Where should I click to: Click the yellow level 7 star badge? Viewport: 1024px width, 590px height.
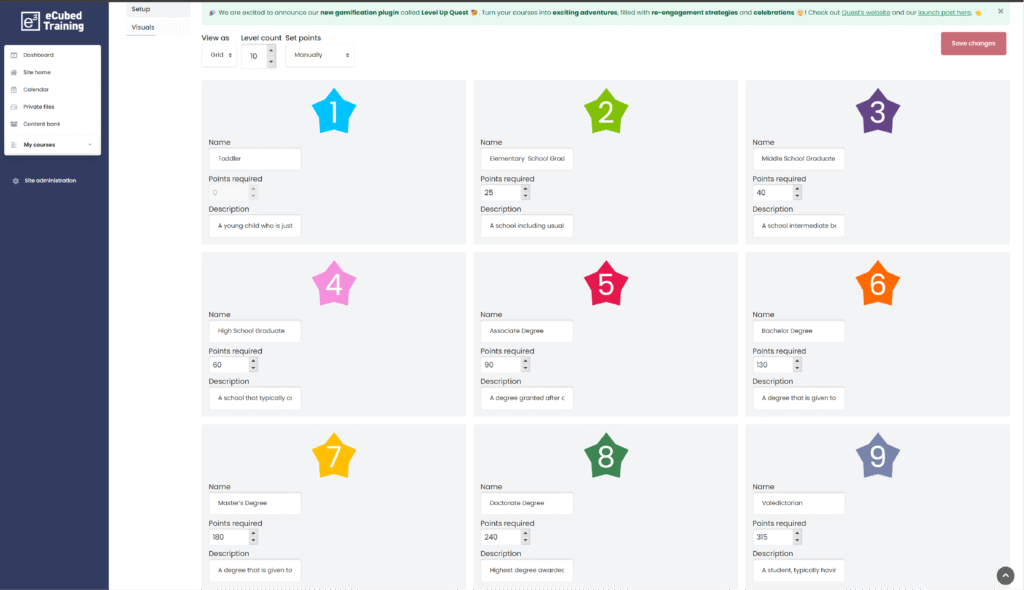tap(333, 458)
